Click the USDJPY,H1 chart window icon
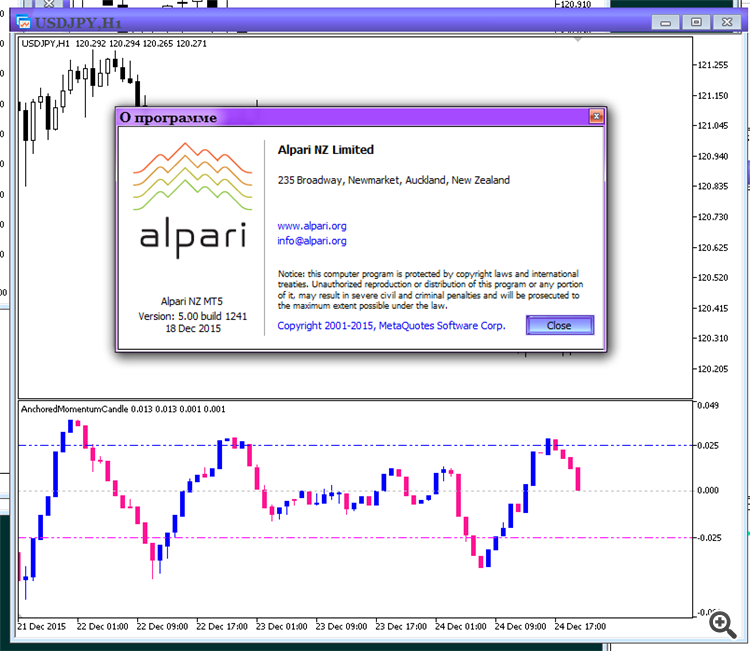 click(23, 22)
